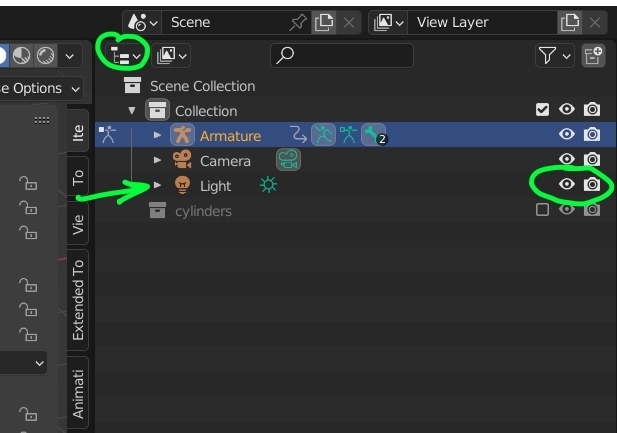Uncheck the Collection exclude checkbox

[x=542, y=109]
